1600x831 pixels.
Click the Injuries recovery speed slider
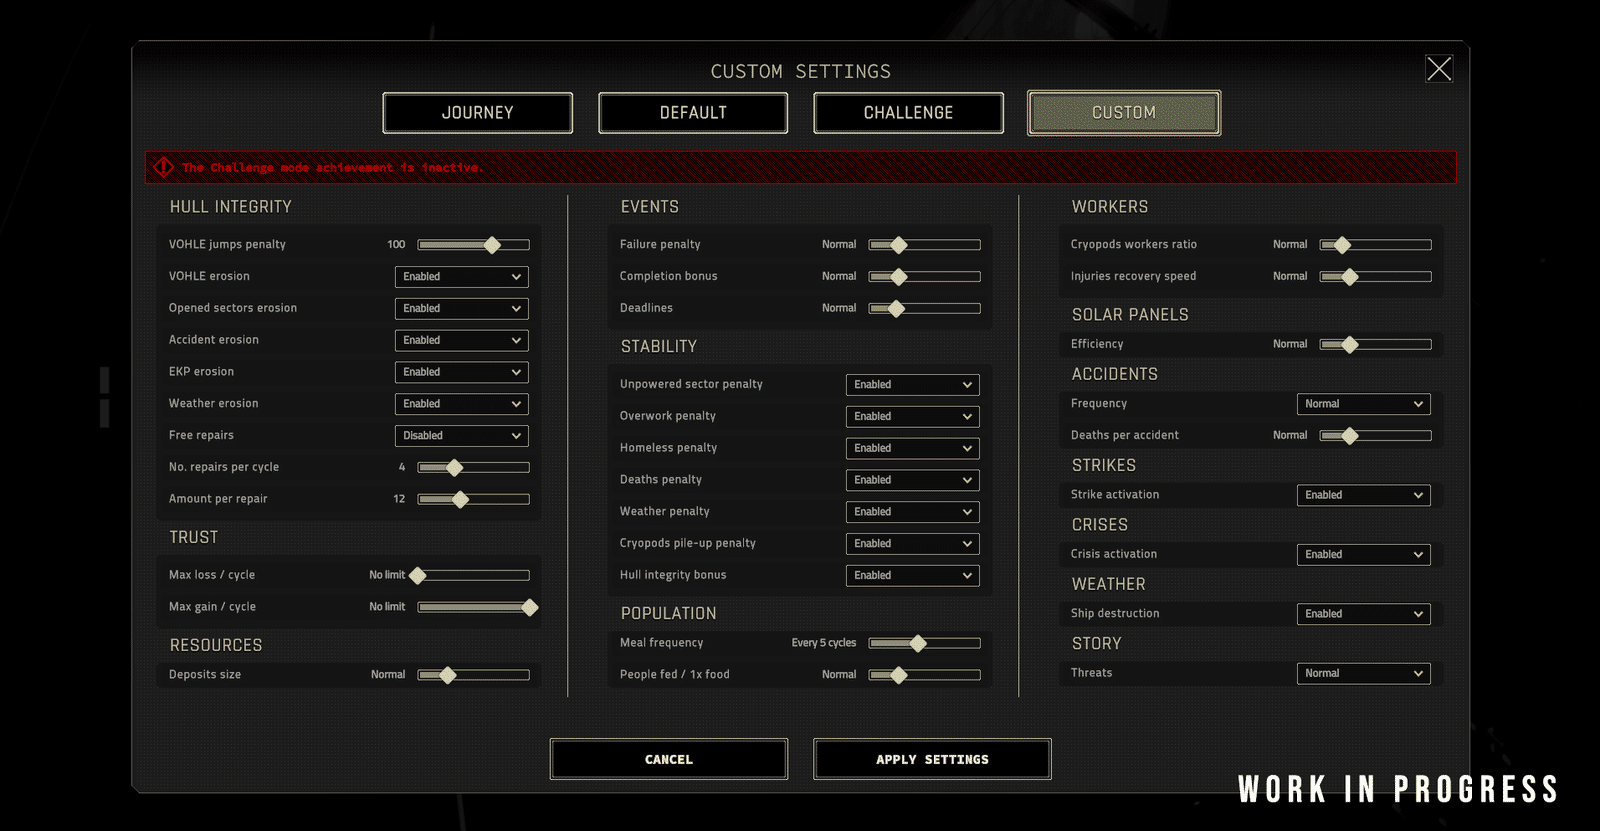click(1376, 277)
